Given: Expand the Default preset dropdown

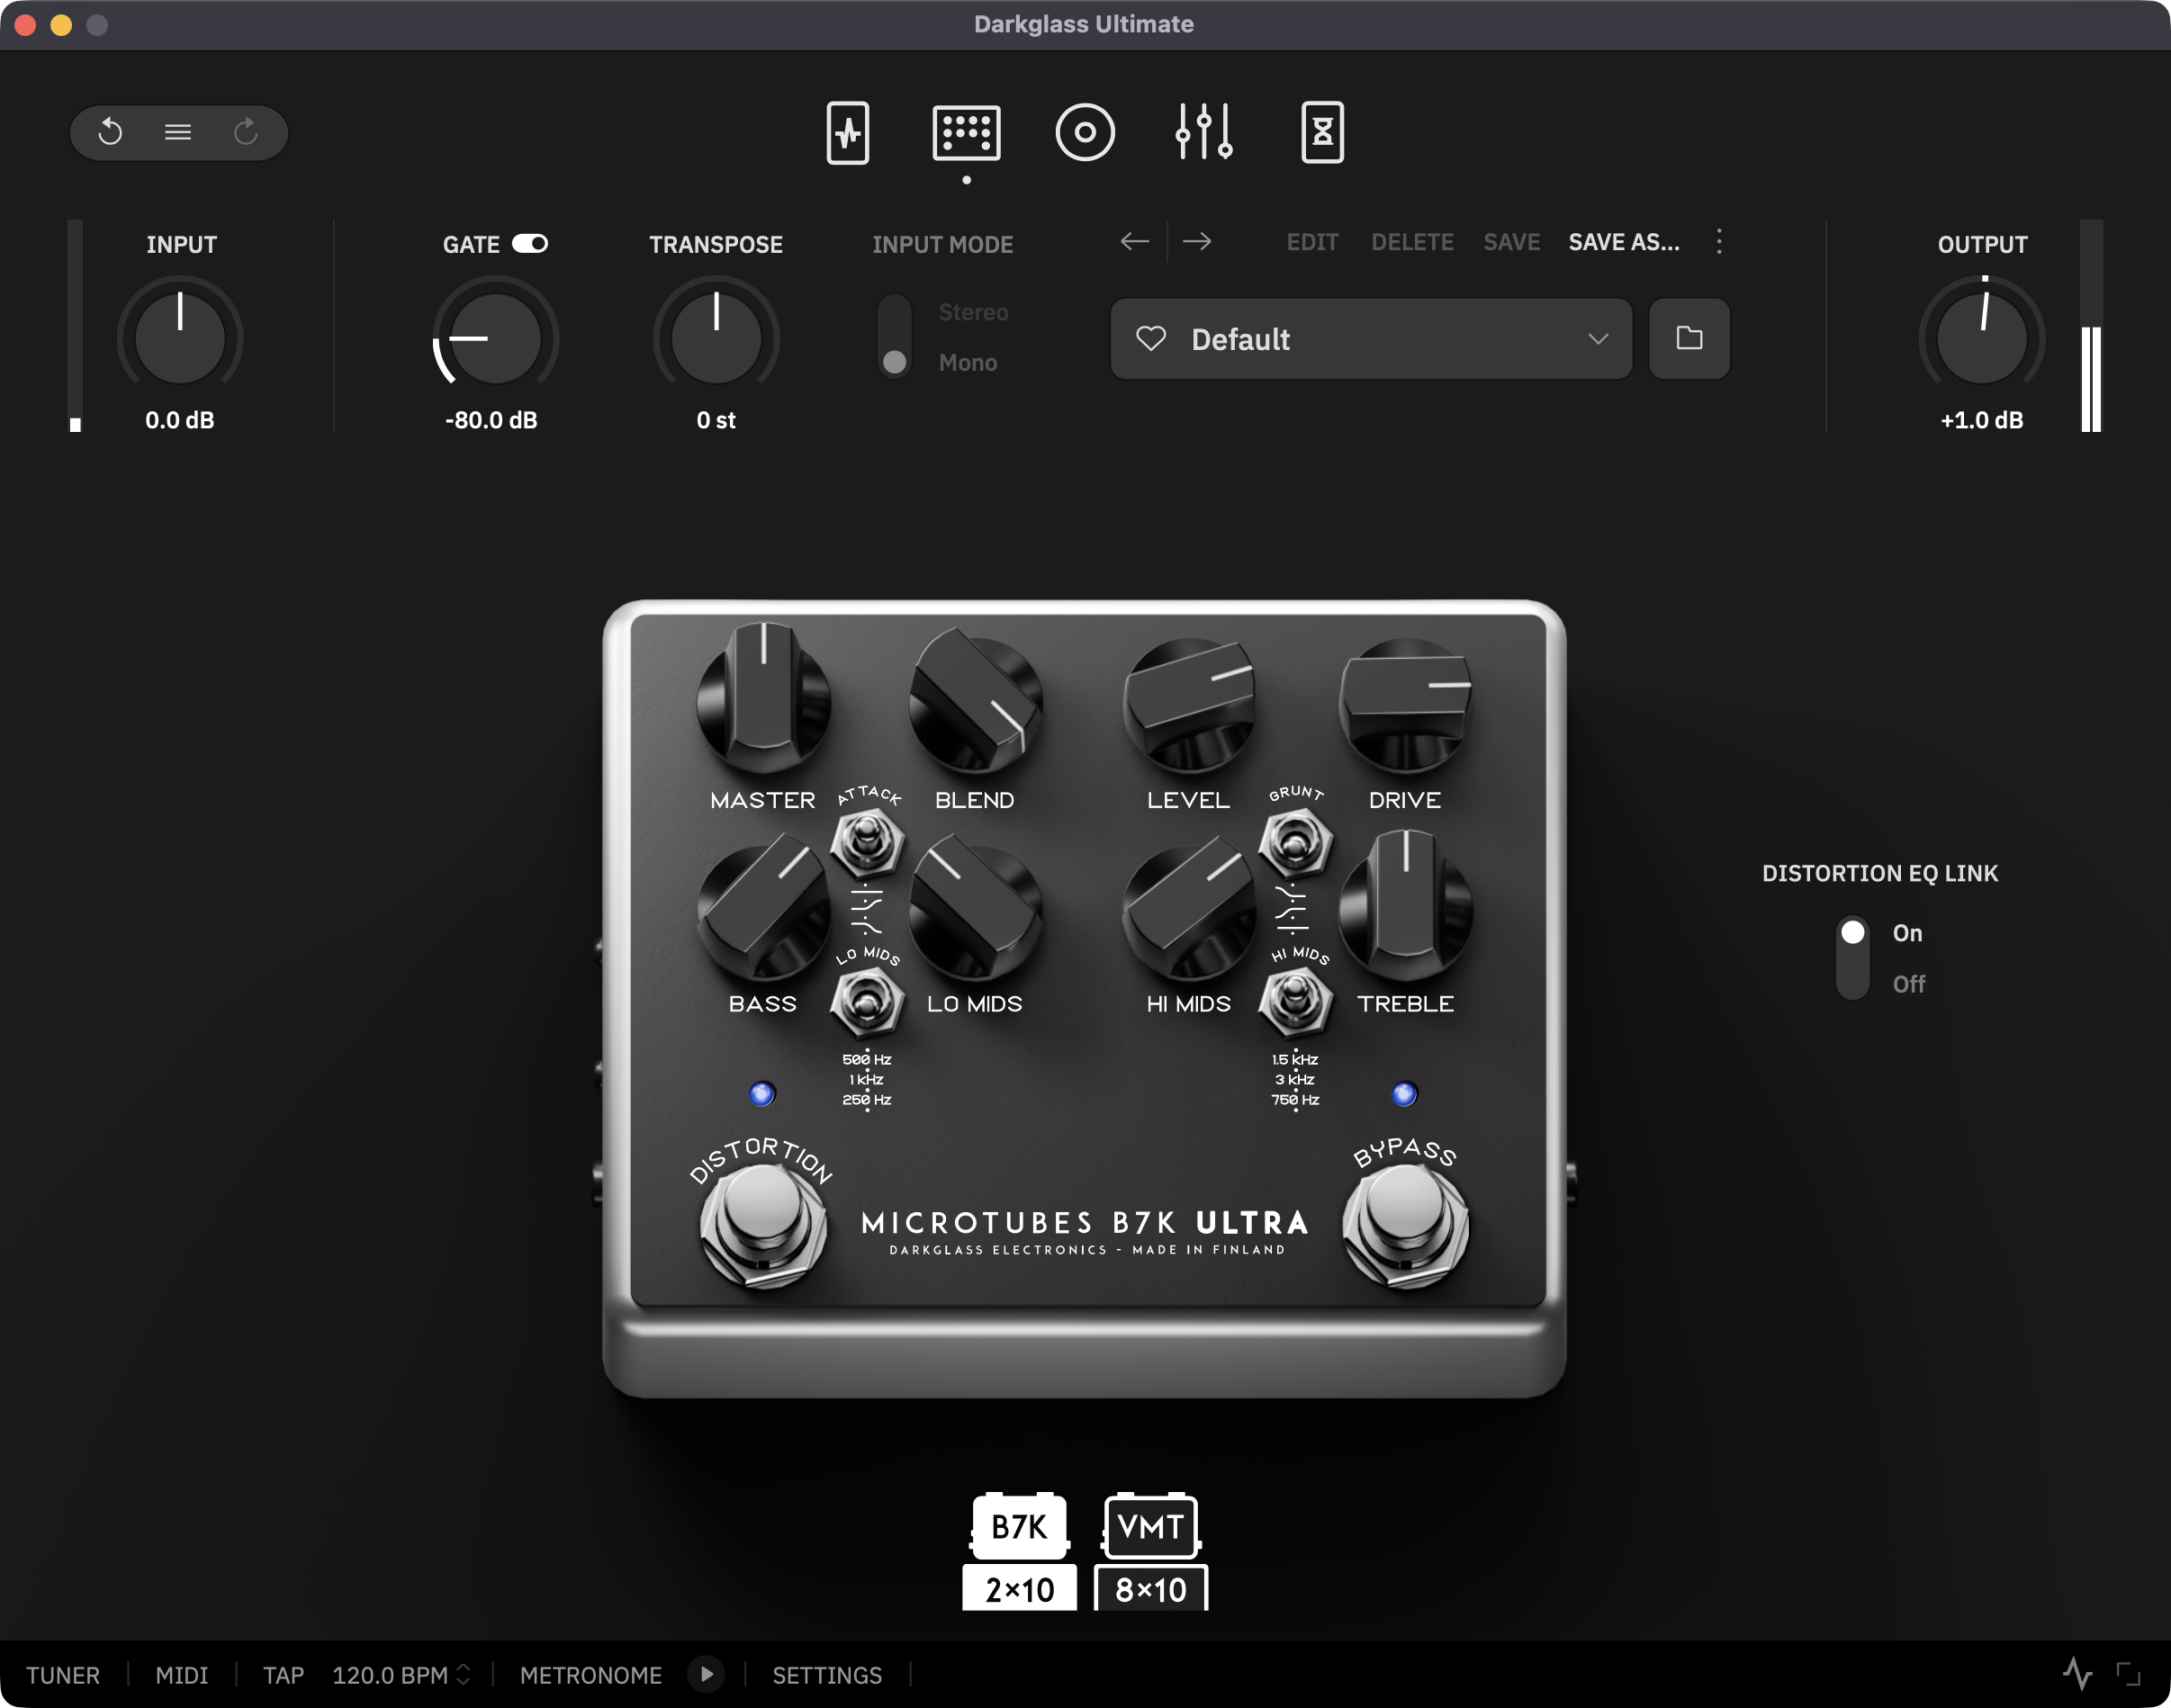Looking at the screenshot, I should coord(1597,339).
